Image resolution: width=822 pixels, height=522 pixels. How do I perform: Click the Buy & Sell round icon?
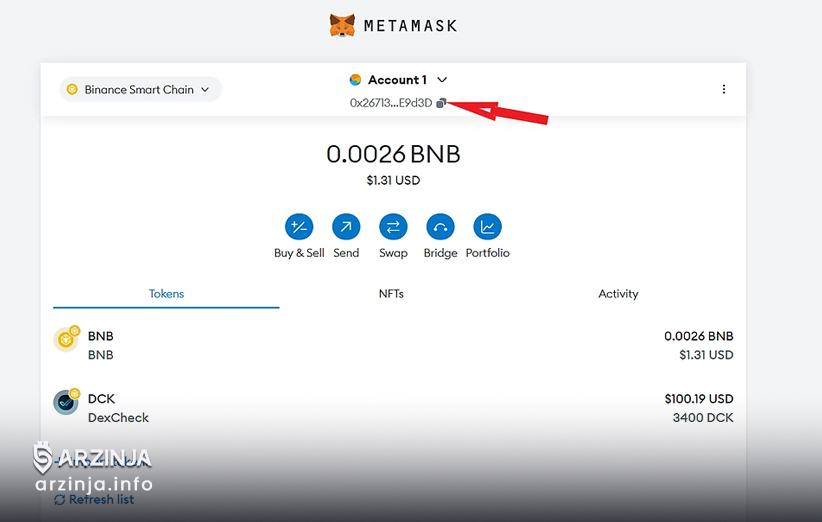point(299,227)
